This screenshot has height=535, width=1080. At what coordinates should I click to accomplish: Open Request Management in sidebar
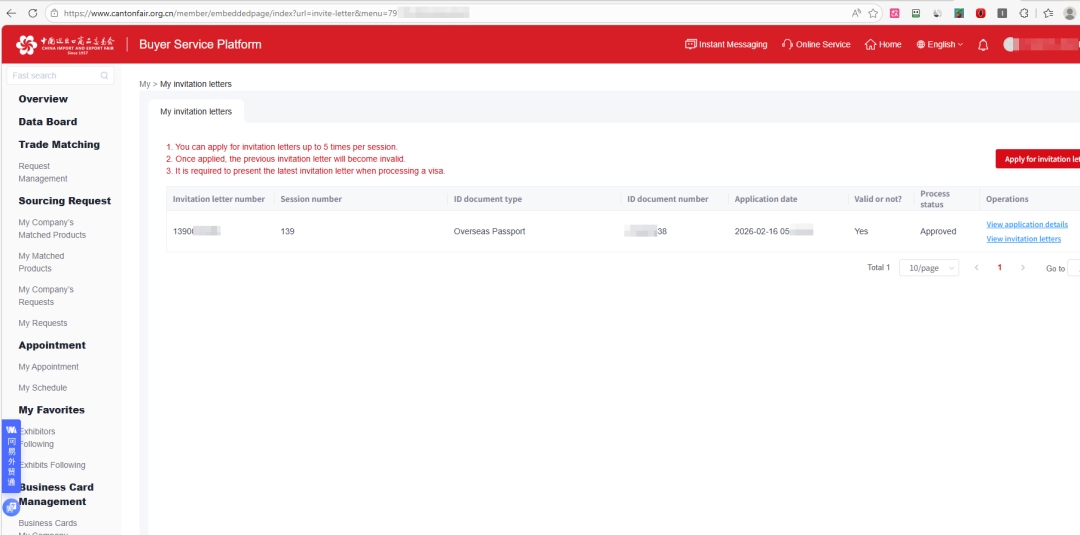(43, 172)
